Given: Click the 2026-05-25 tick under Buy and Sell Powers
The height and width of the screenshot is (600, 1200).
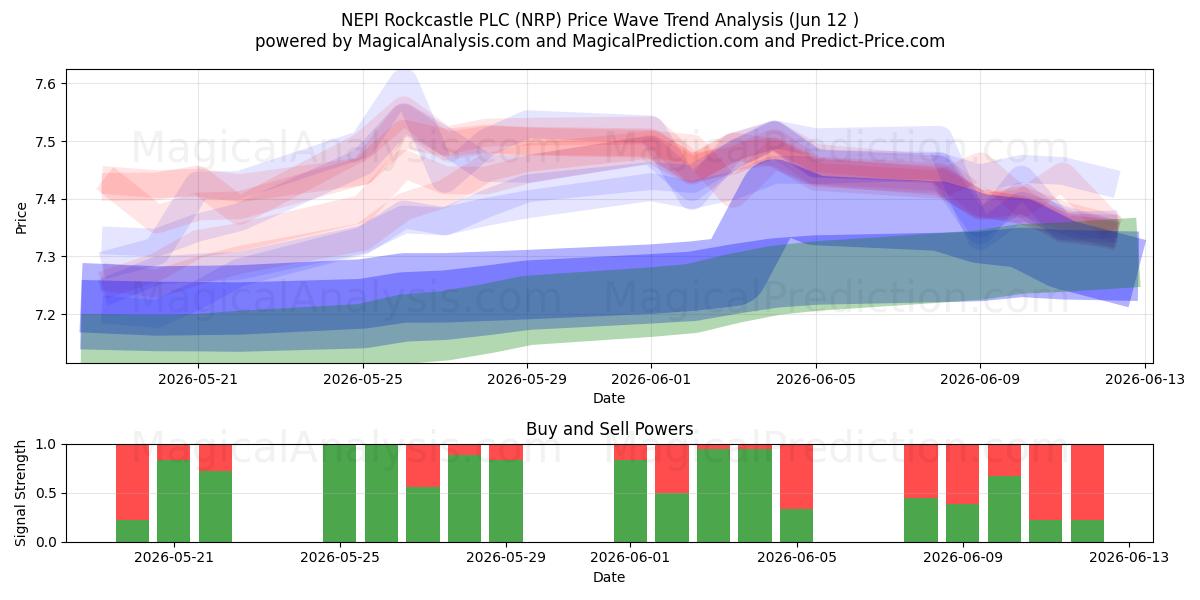Looking at the screenshot, I should tap(340, 558).
